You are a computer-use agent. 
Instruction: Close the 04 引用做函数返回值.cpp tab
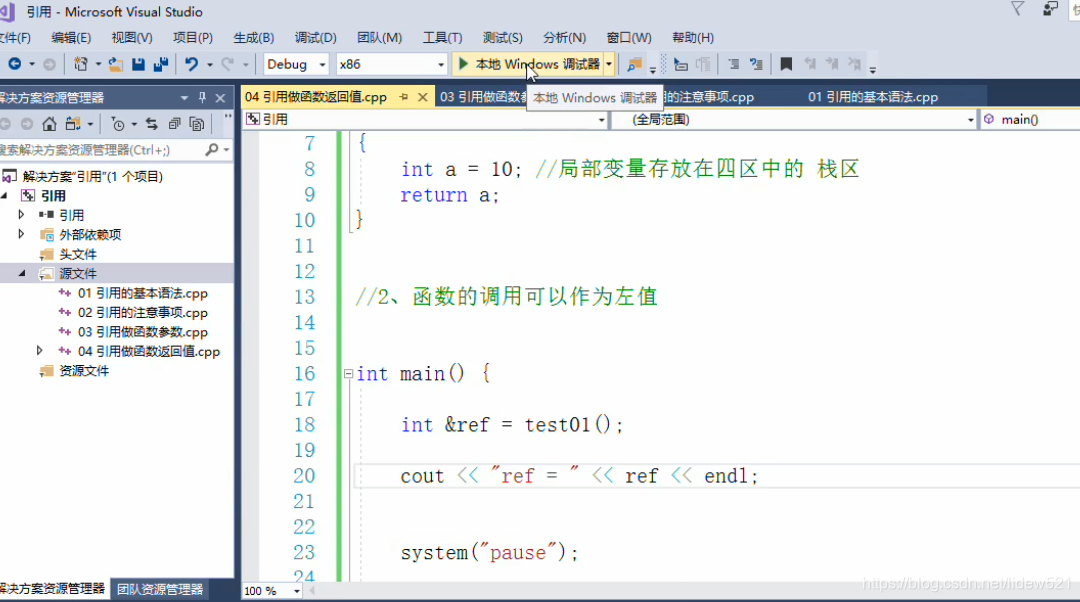point(423,97)
